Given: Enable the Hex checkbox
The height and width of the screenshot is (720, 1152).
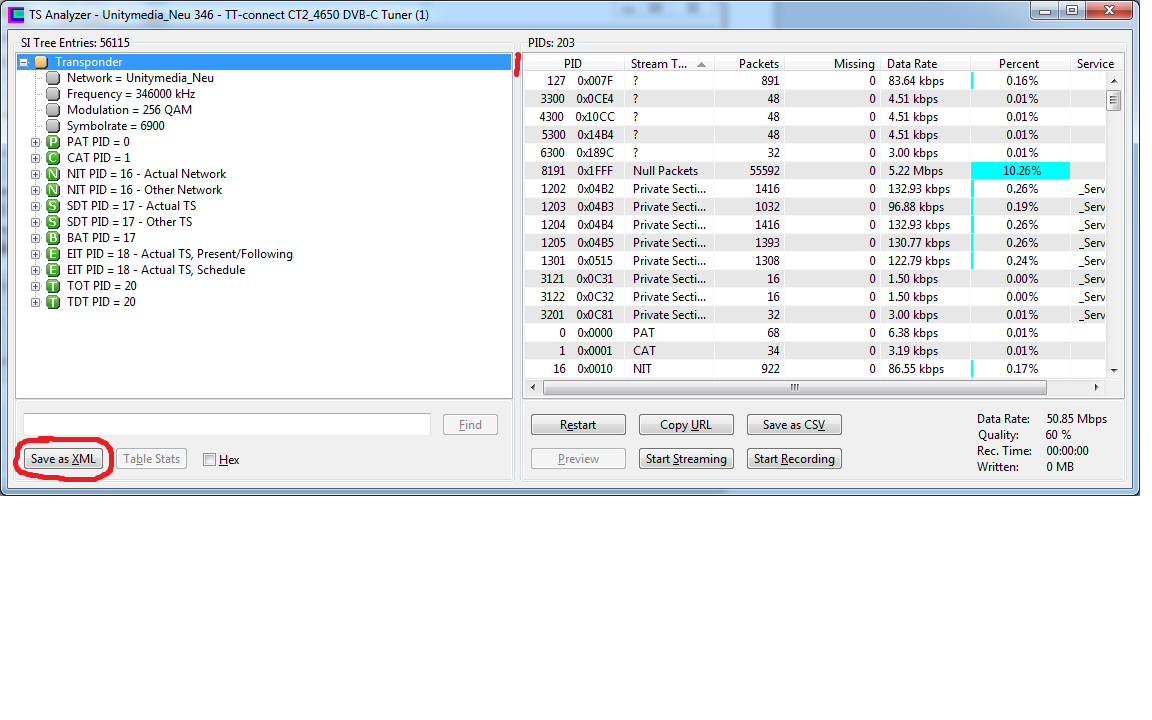Looking at the screenshot, I should (x=209, y=460).
